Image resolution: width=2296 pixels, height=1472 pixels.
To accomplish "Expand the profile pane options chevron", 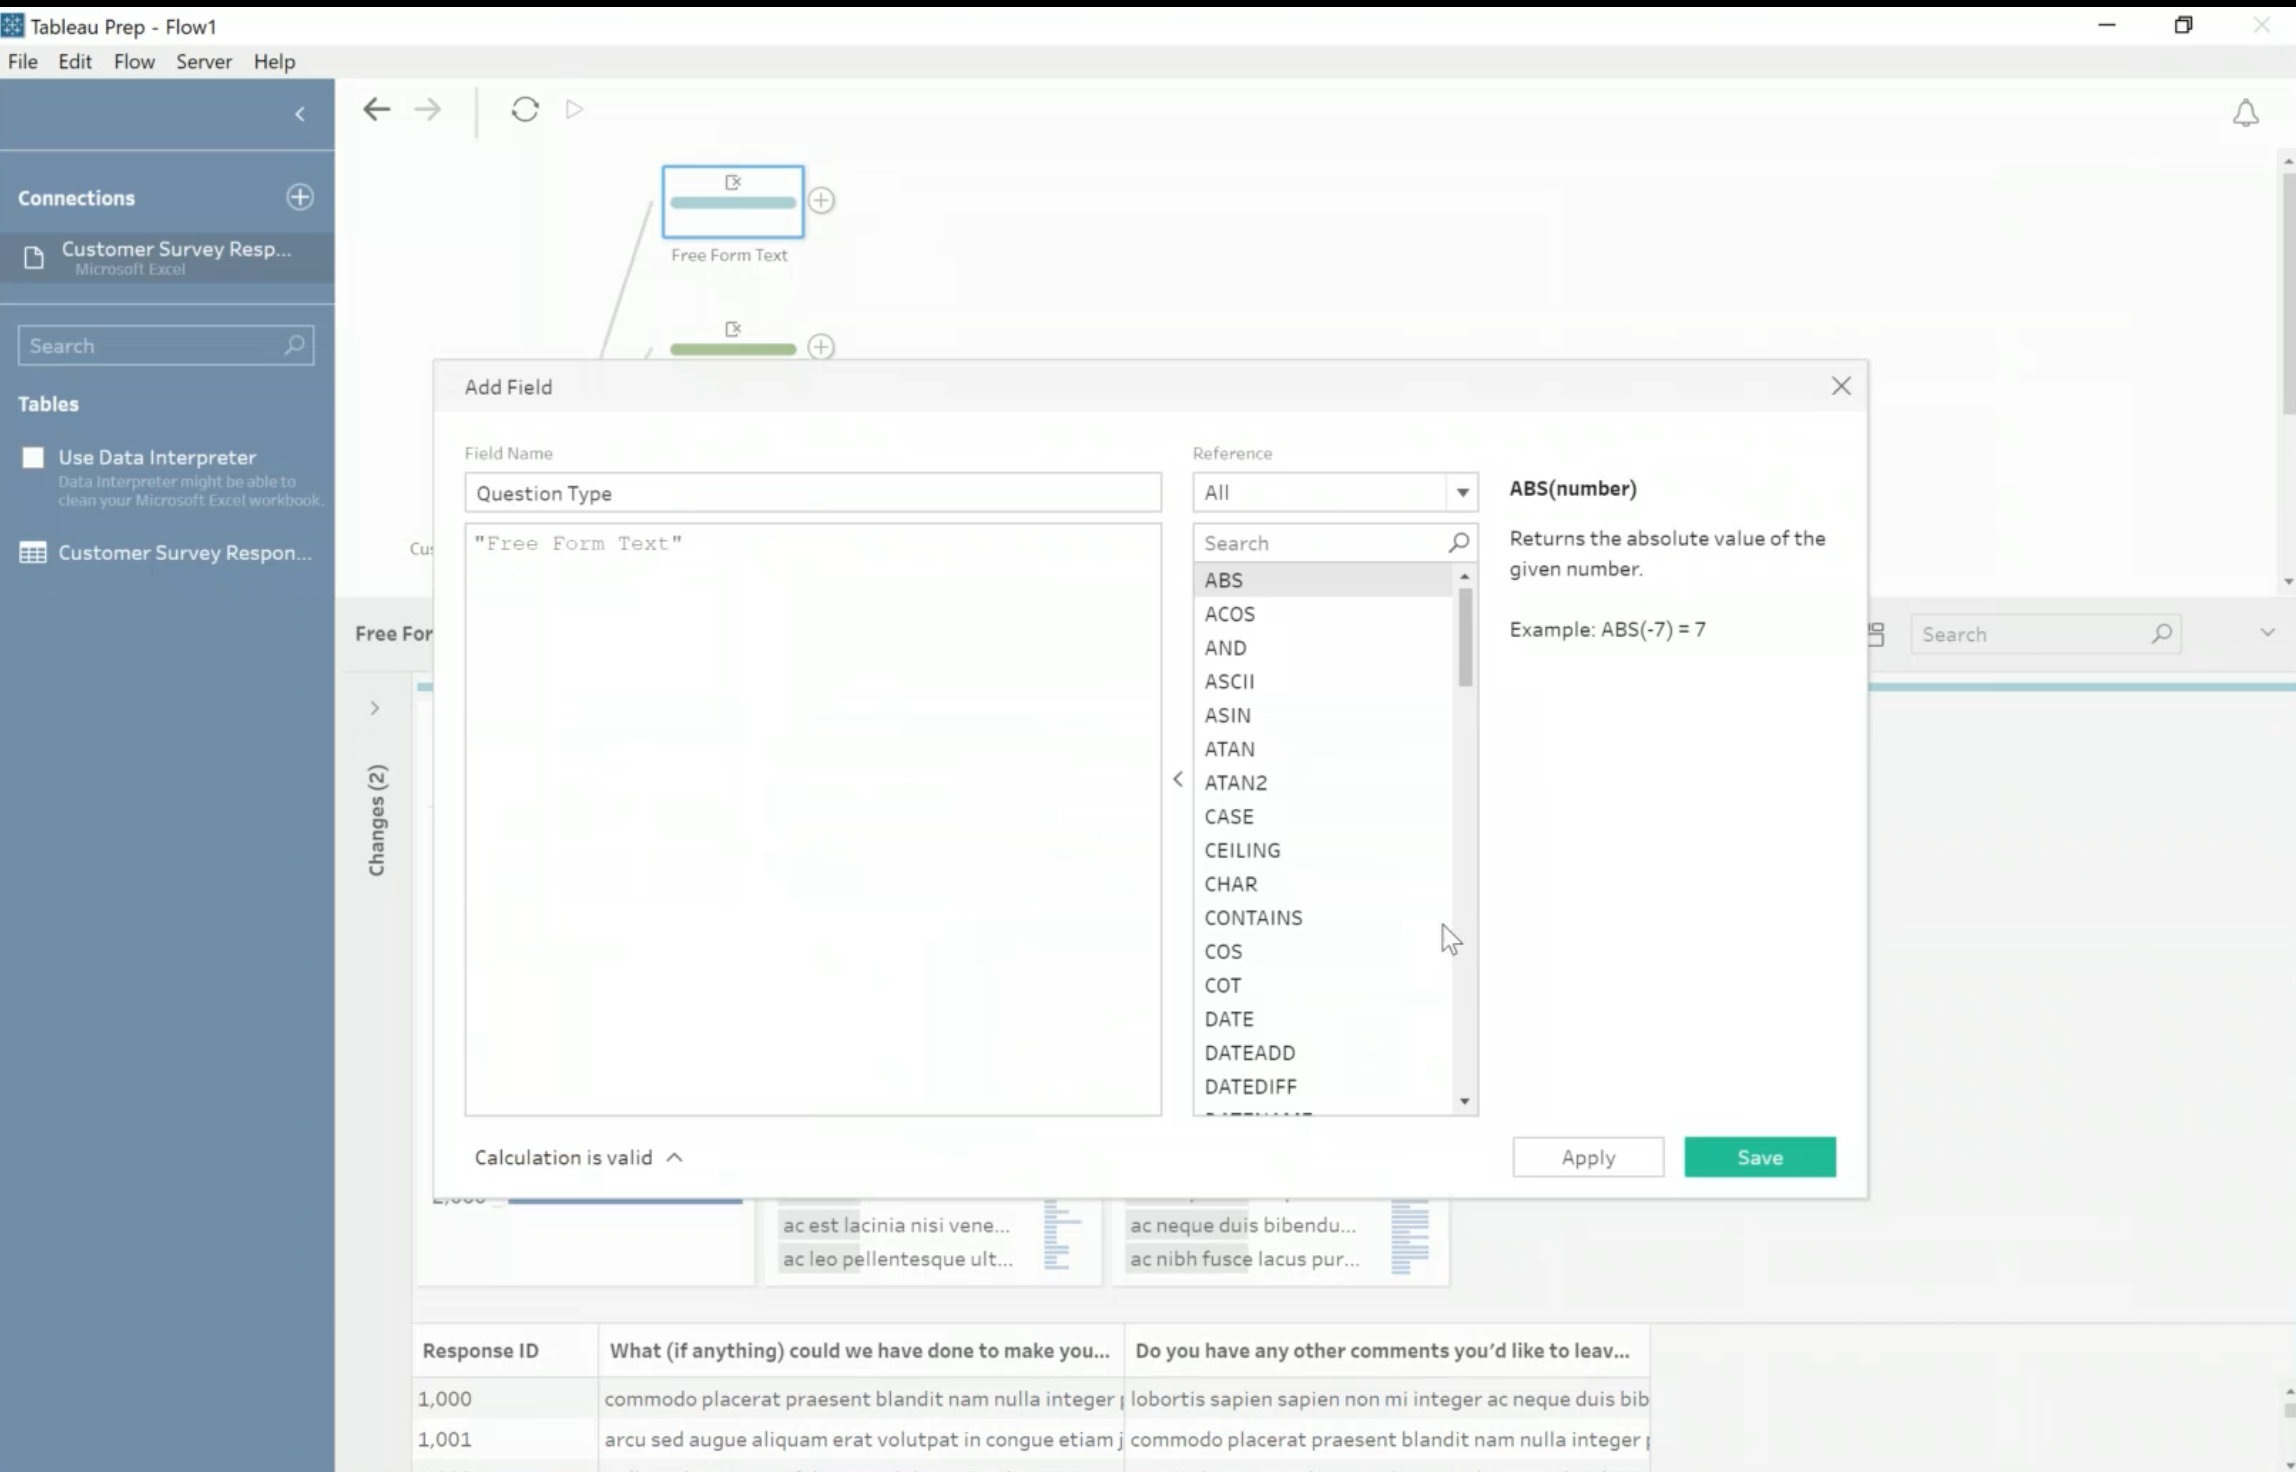I will (2267, 633).
